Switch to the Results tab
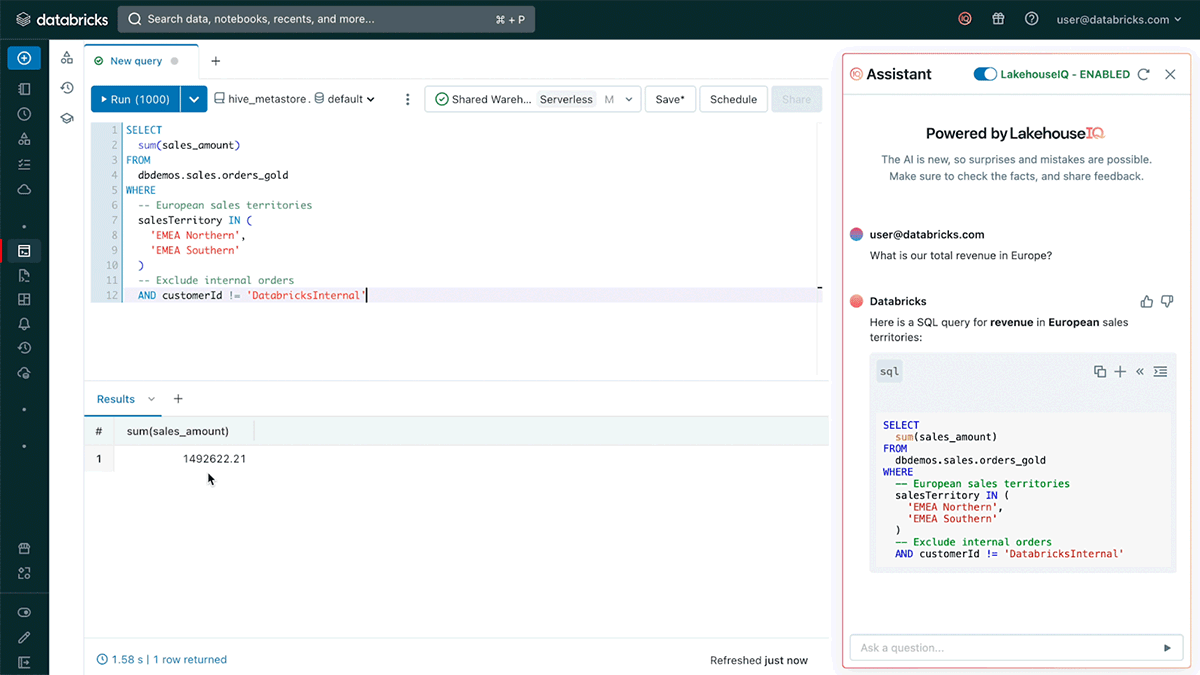Screen dimensions: 1200x675 116,399
